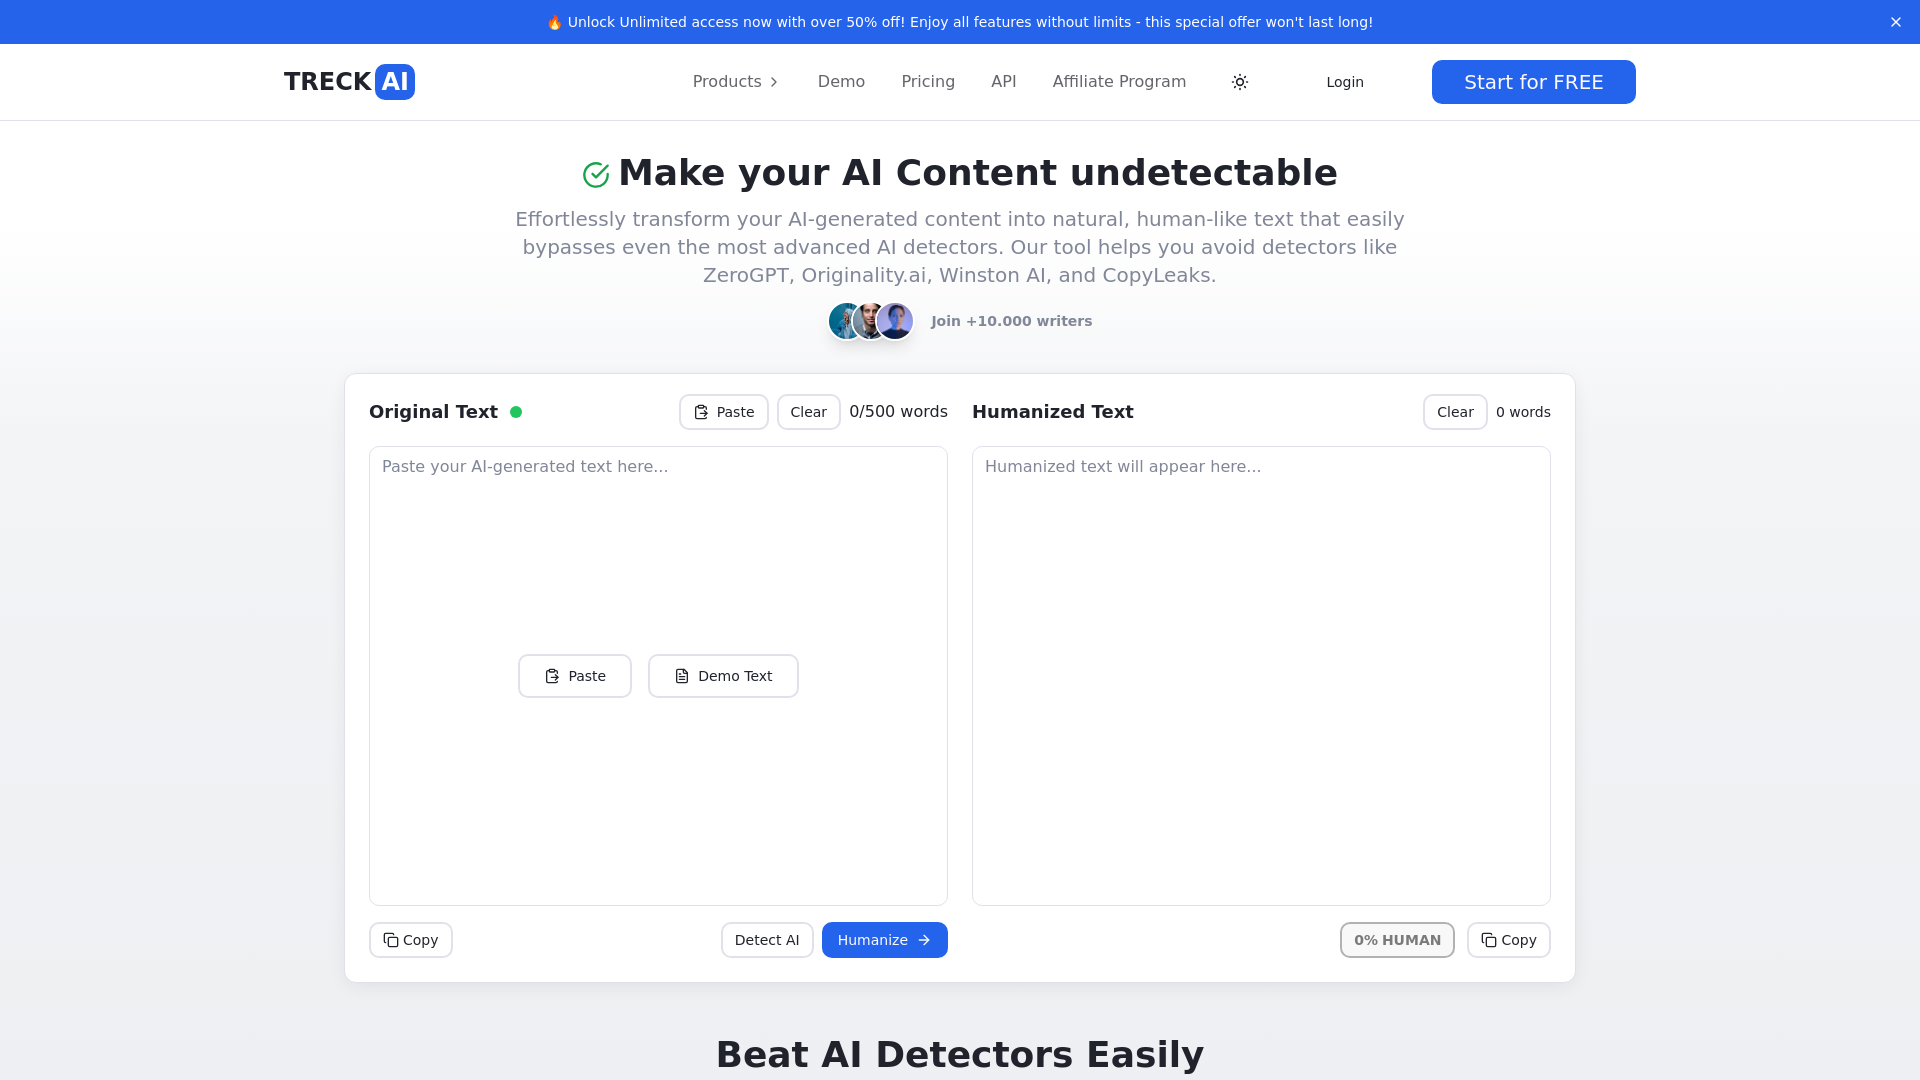The image size is (1920, 1080).
Task: Click the green status dot beside Original Text
Action: (x=517, y=411)
